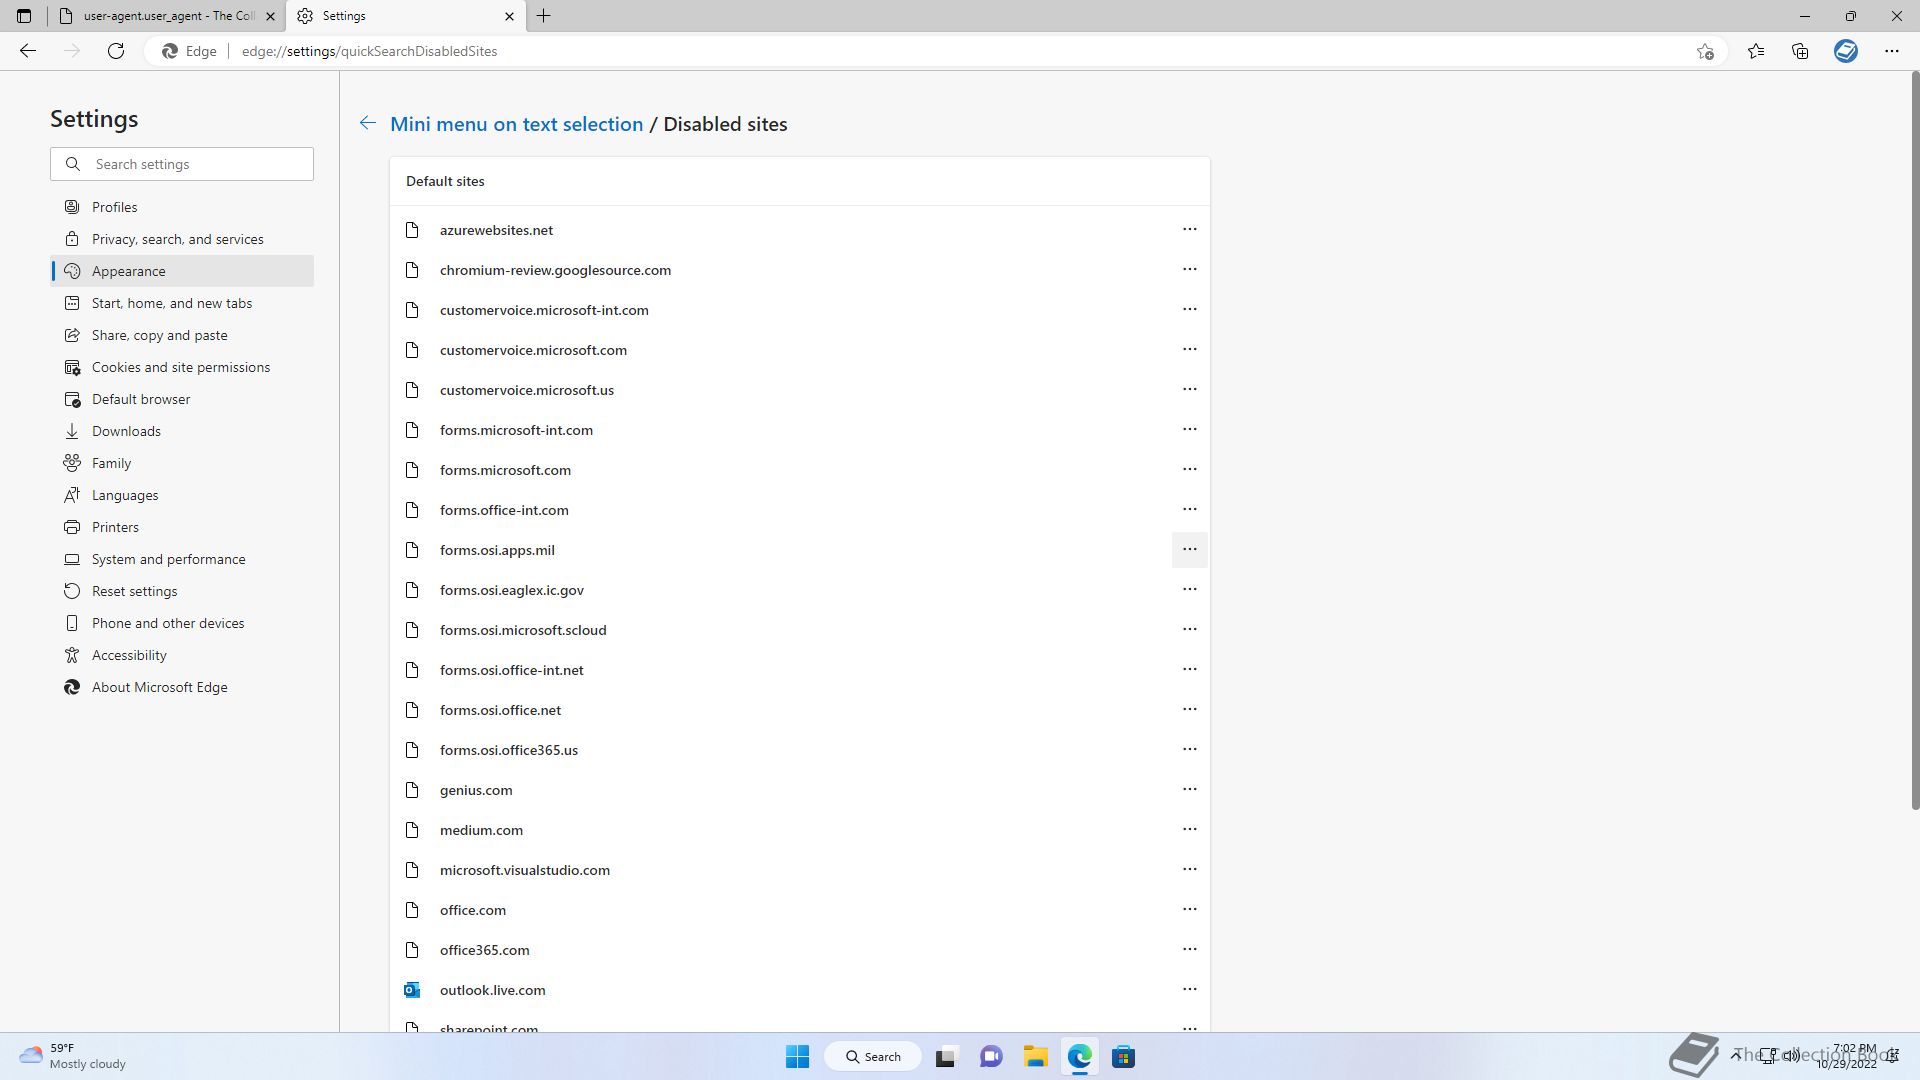Open more options for office.com
Viewport: 1920px width, 1080px height.
(1189, 910)
